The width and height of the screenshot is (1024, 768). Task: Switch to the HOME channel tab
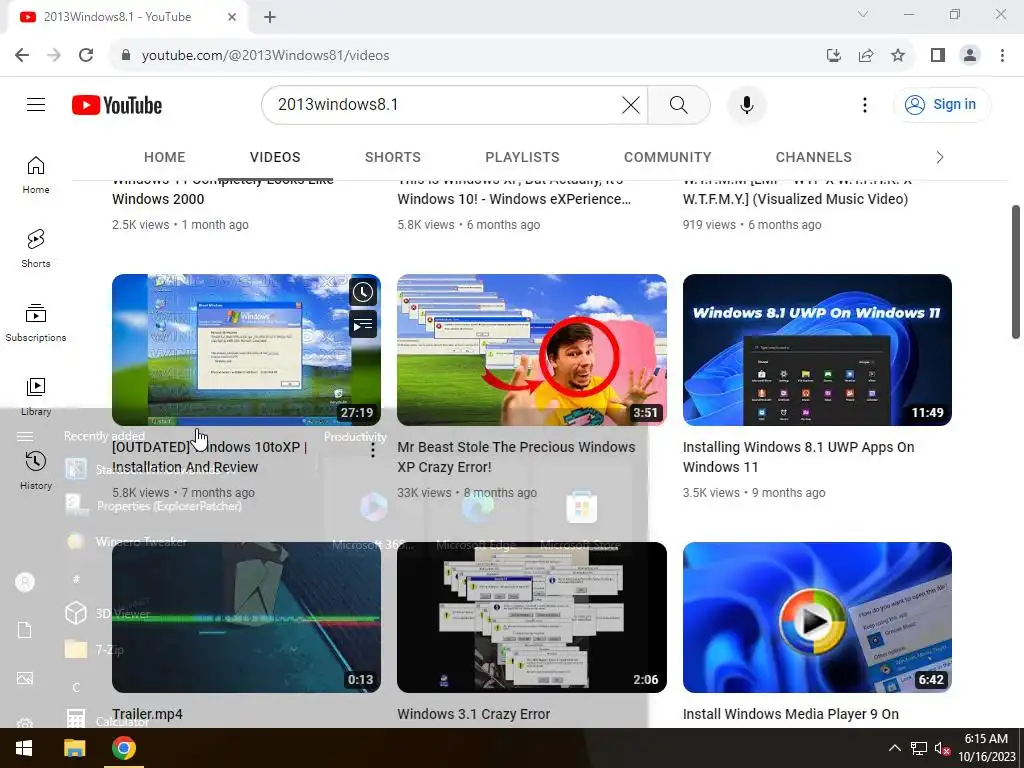(165, 157)
